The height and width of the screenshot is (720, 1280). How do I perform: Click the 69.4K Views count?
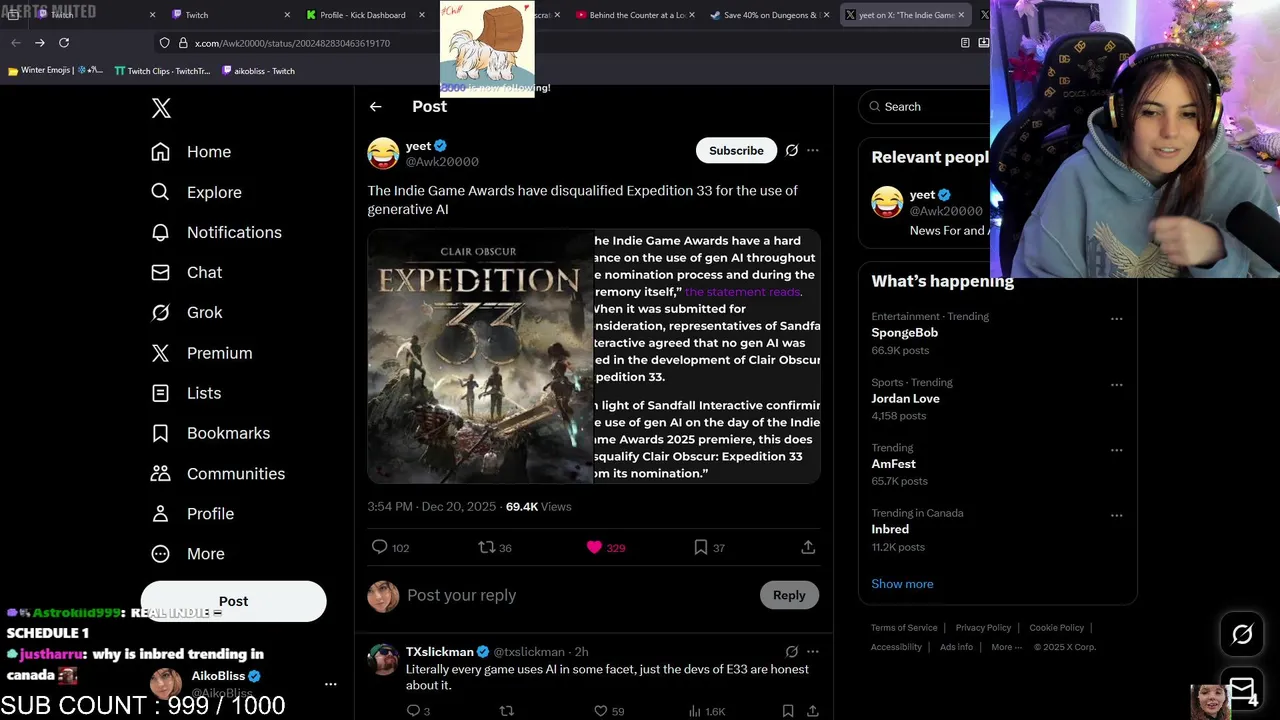(538, 507)
